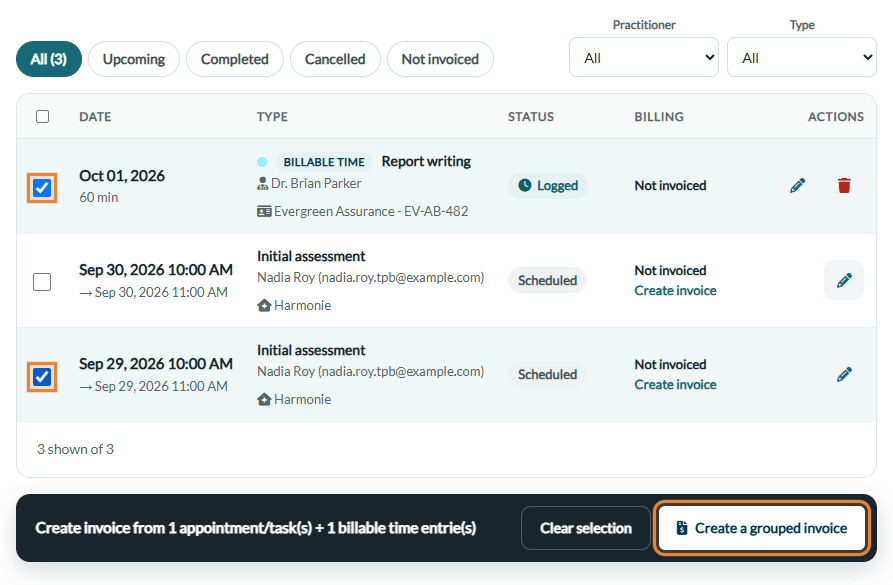Screen dimensions: 893x585
Task: Edit the Report writing billable time entry
Action: (x=797, y=186)
